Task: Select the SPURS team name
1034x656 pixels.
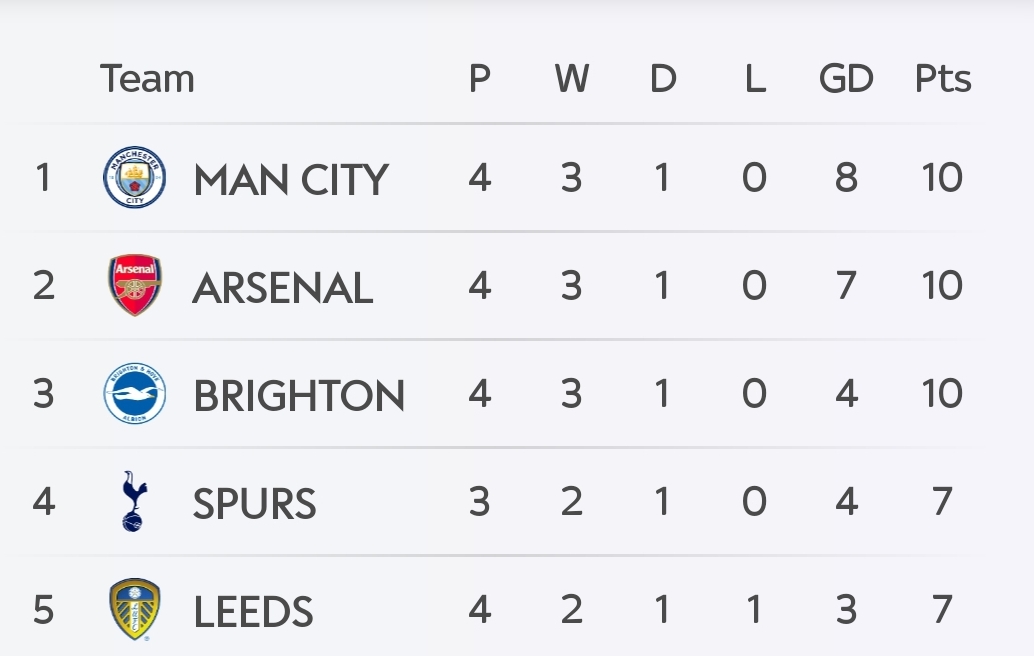Action: point(255,504)
